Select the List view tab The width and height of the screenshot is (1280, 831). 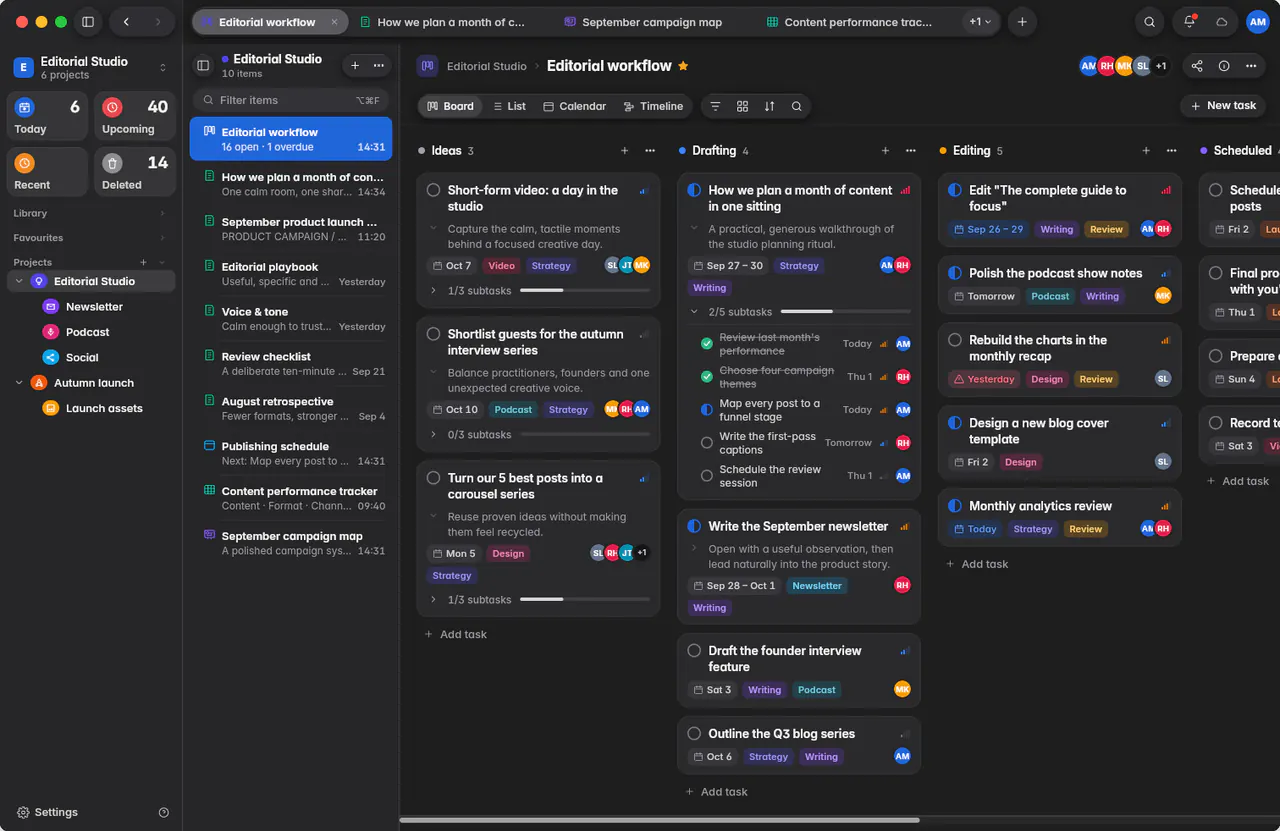tap(507, 106)
